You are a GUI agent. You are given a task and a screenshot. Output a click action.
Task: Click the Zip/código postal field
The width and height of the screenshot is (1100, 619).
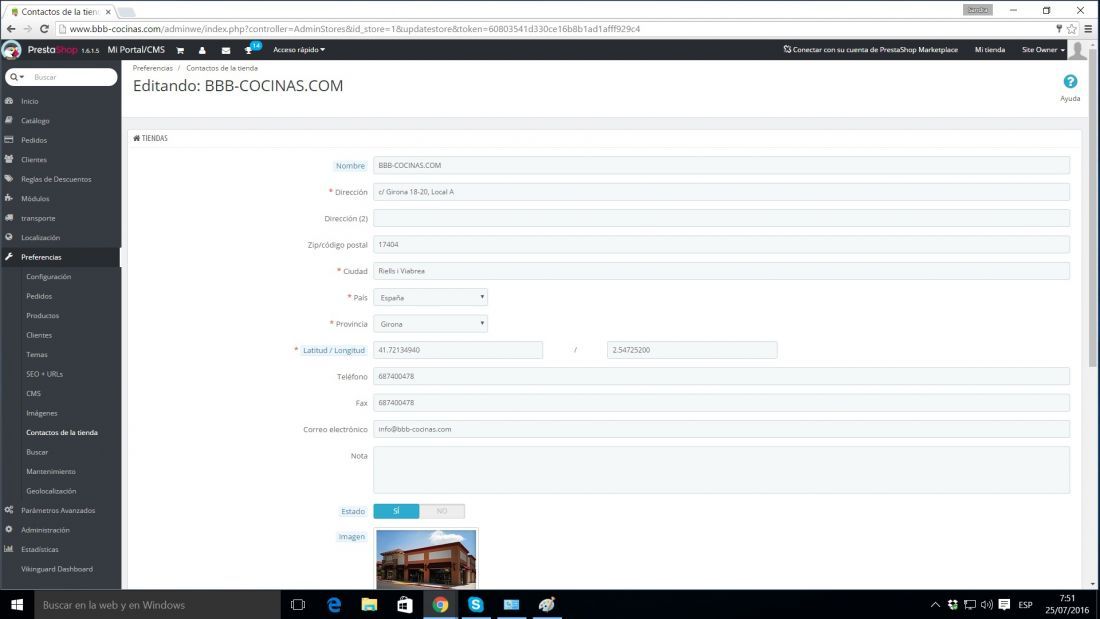(721, 244)
